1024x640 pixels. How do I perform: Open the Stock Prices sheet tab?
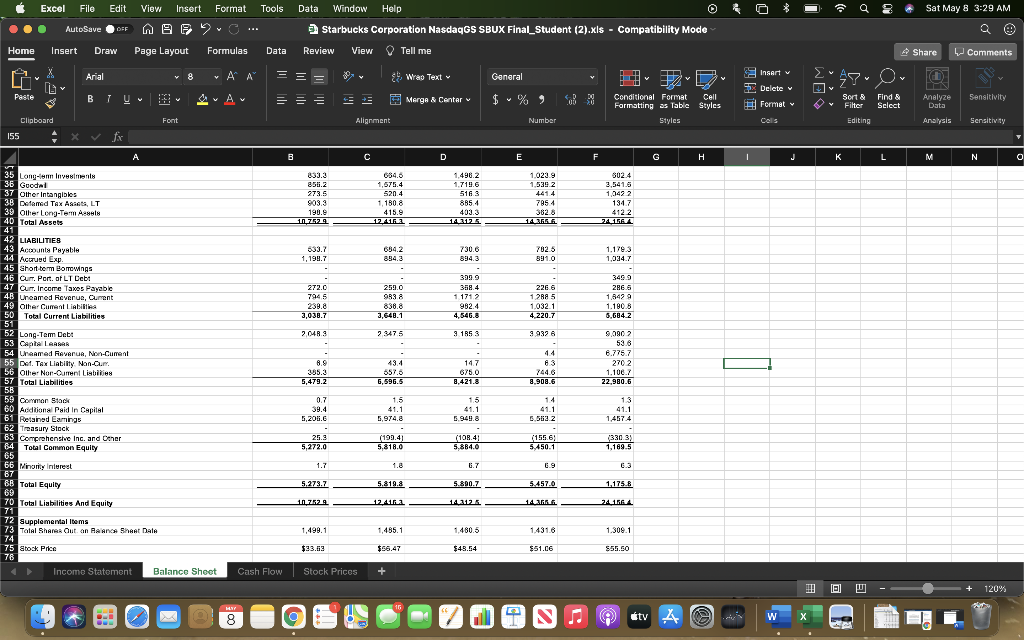click(x=330, y=571)
